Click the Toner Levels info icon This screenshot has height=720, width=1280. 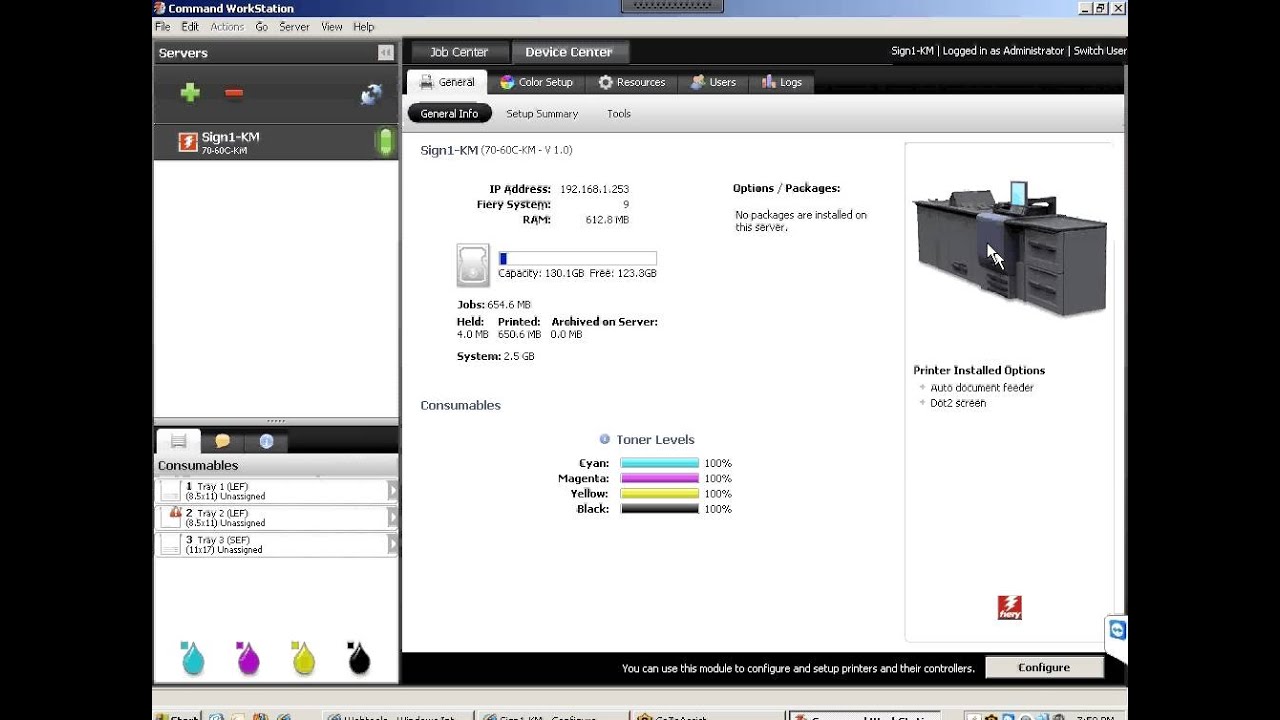pyautogui.click(x=604, y=439)
